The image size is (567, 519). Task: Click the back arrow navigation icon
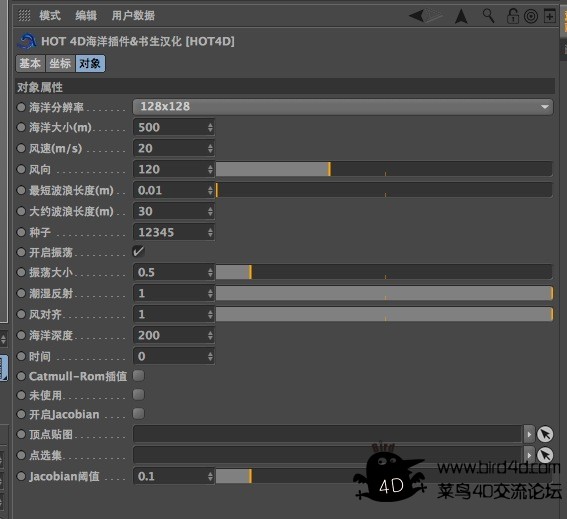416,16
